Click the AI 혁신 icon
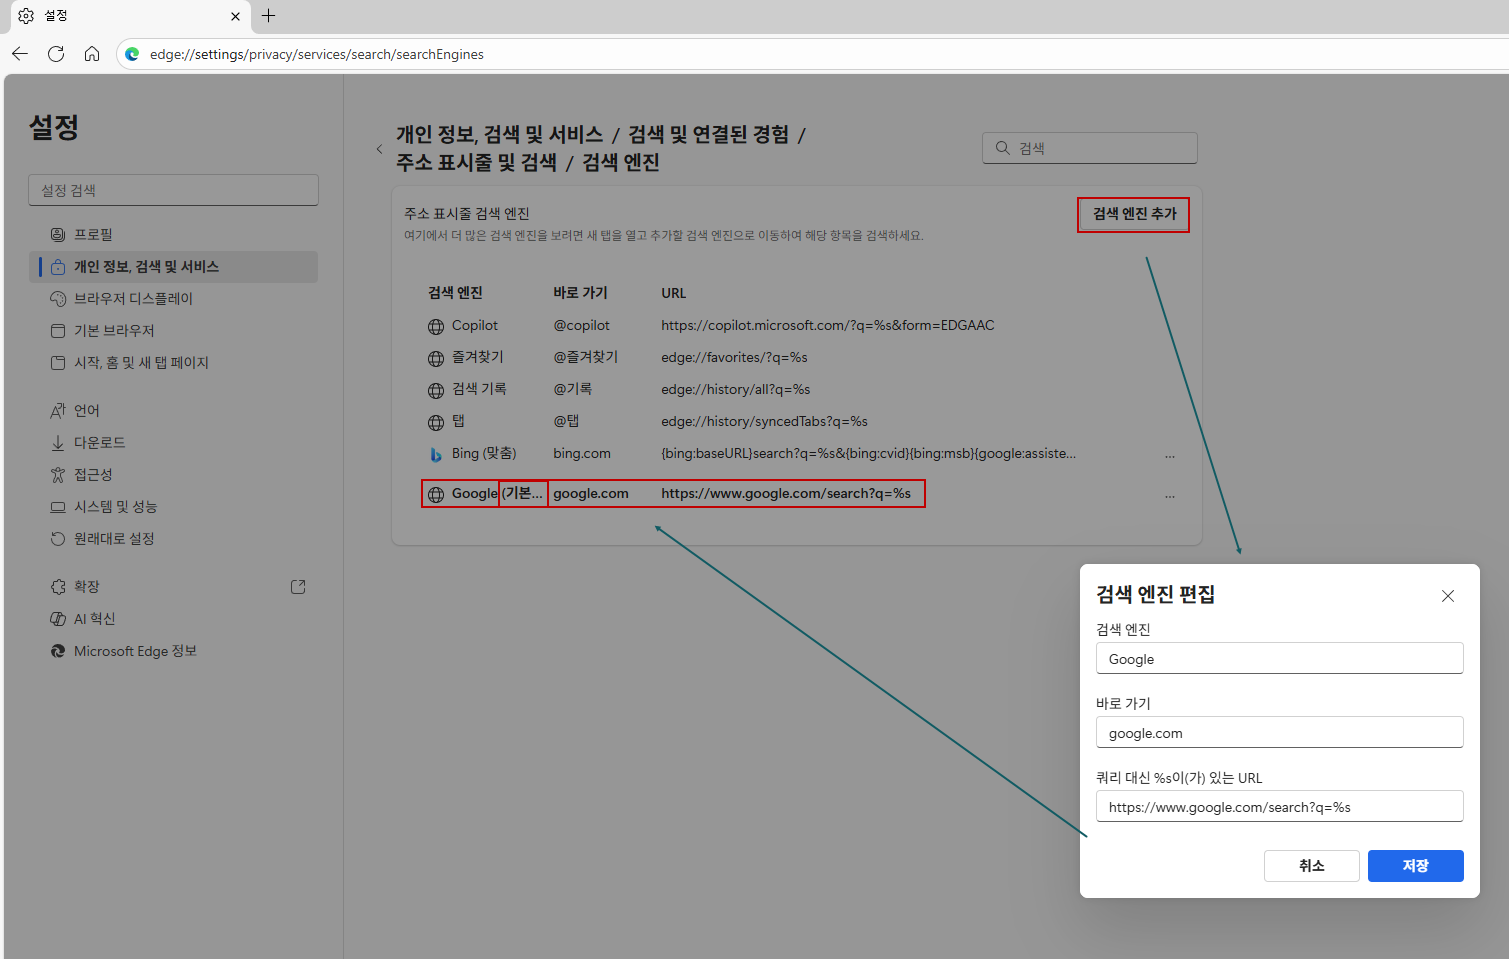Image resolution: width=1509 pixels, height=959 pixels. coord(58,619)
